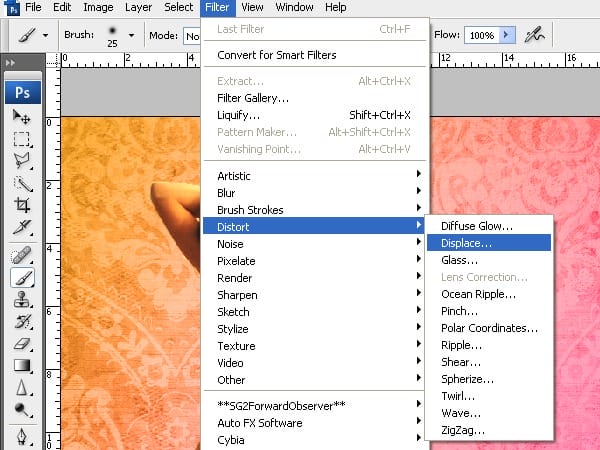The height and width of the screenshot is (450, 600).
Task: Expand the Render submenu
Action: tap(315, 278)
